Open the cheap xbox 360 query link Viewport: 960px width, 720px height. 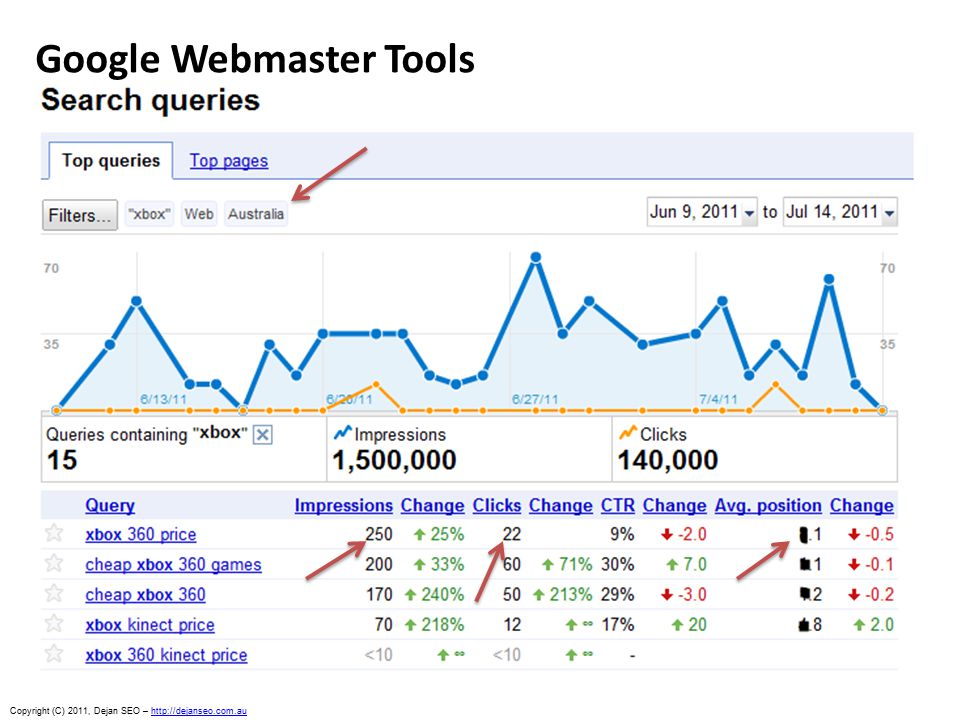tap(145, 594)
